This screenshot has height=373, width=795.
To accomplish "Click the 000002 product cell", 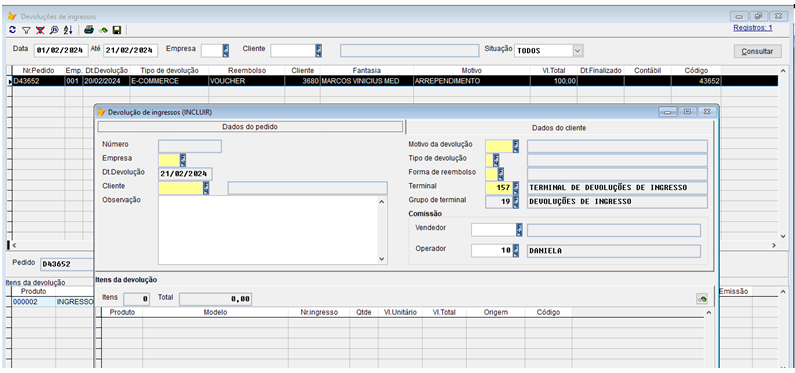I will [33, 302].
